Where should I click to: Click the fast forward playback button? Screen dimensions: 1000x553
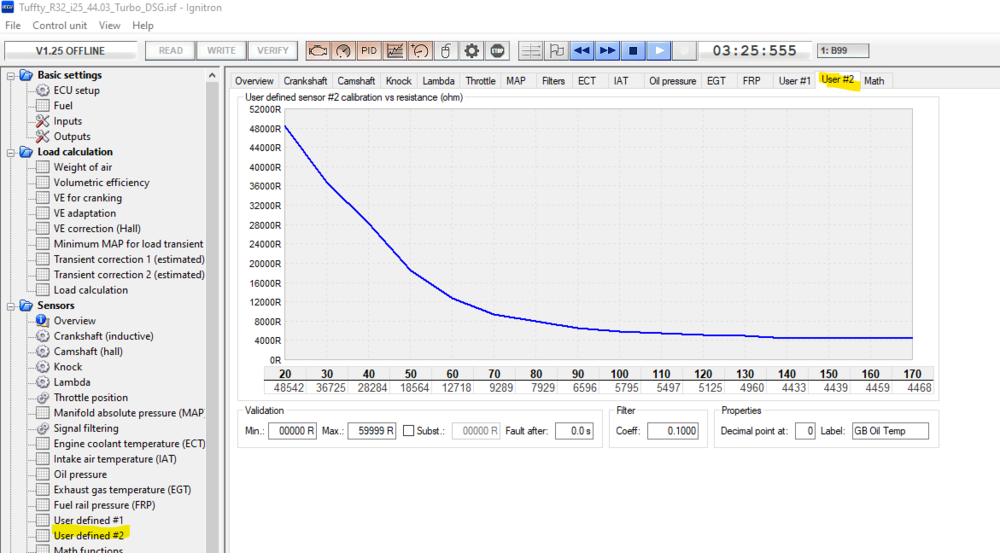(x=607, y=50)
